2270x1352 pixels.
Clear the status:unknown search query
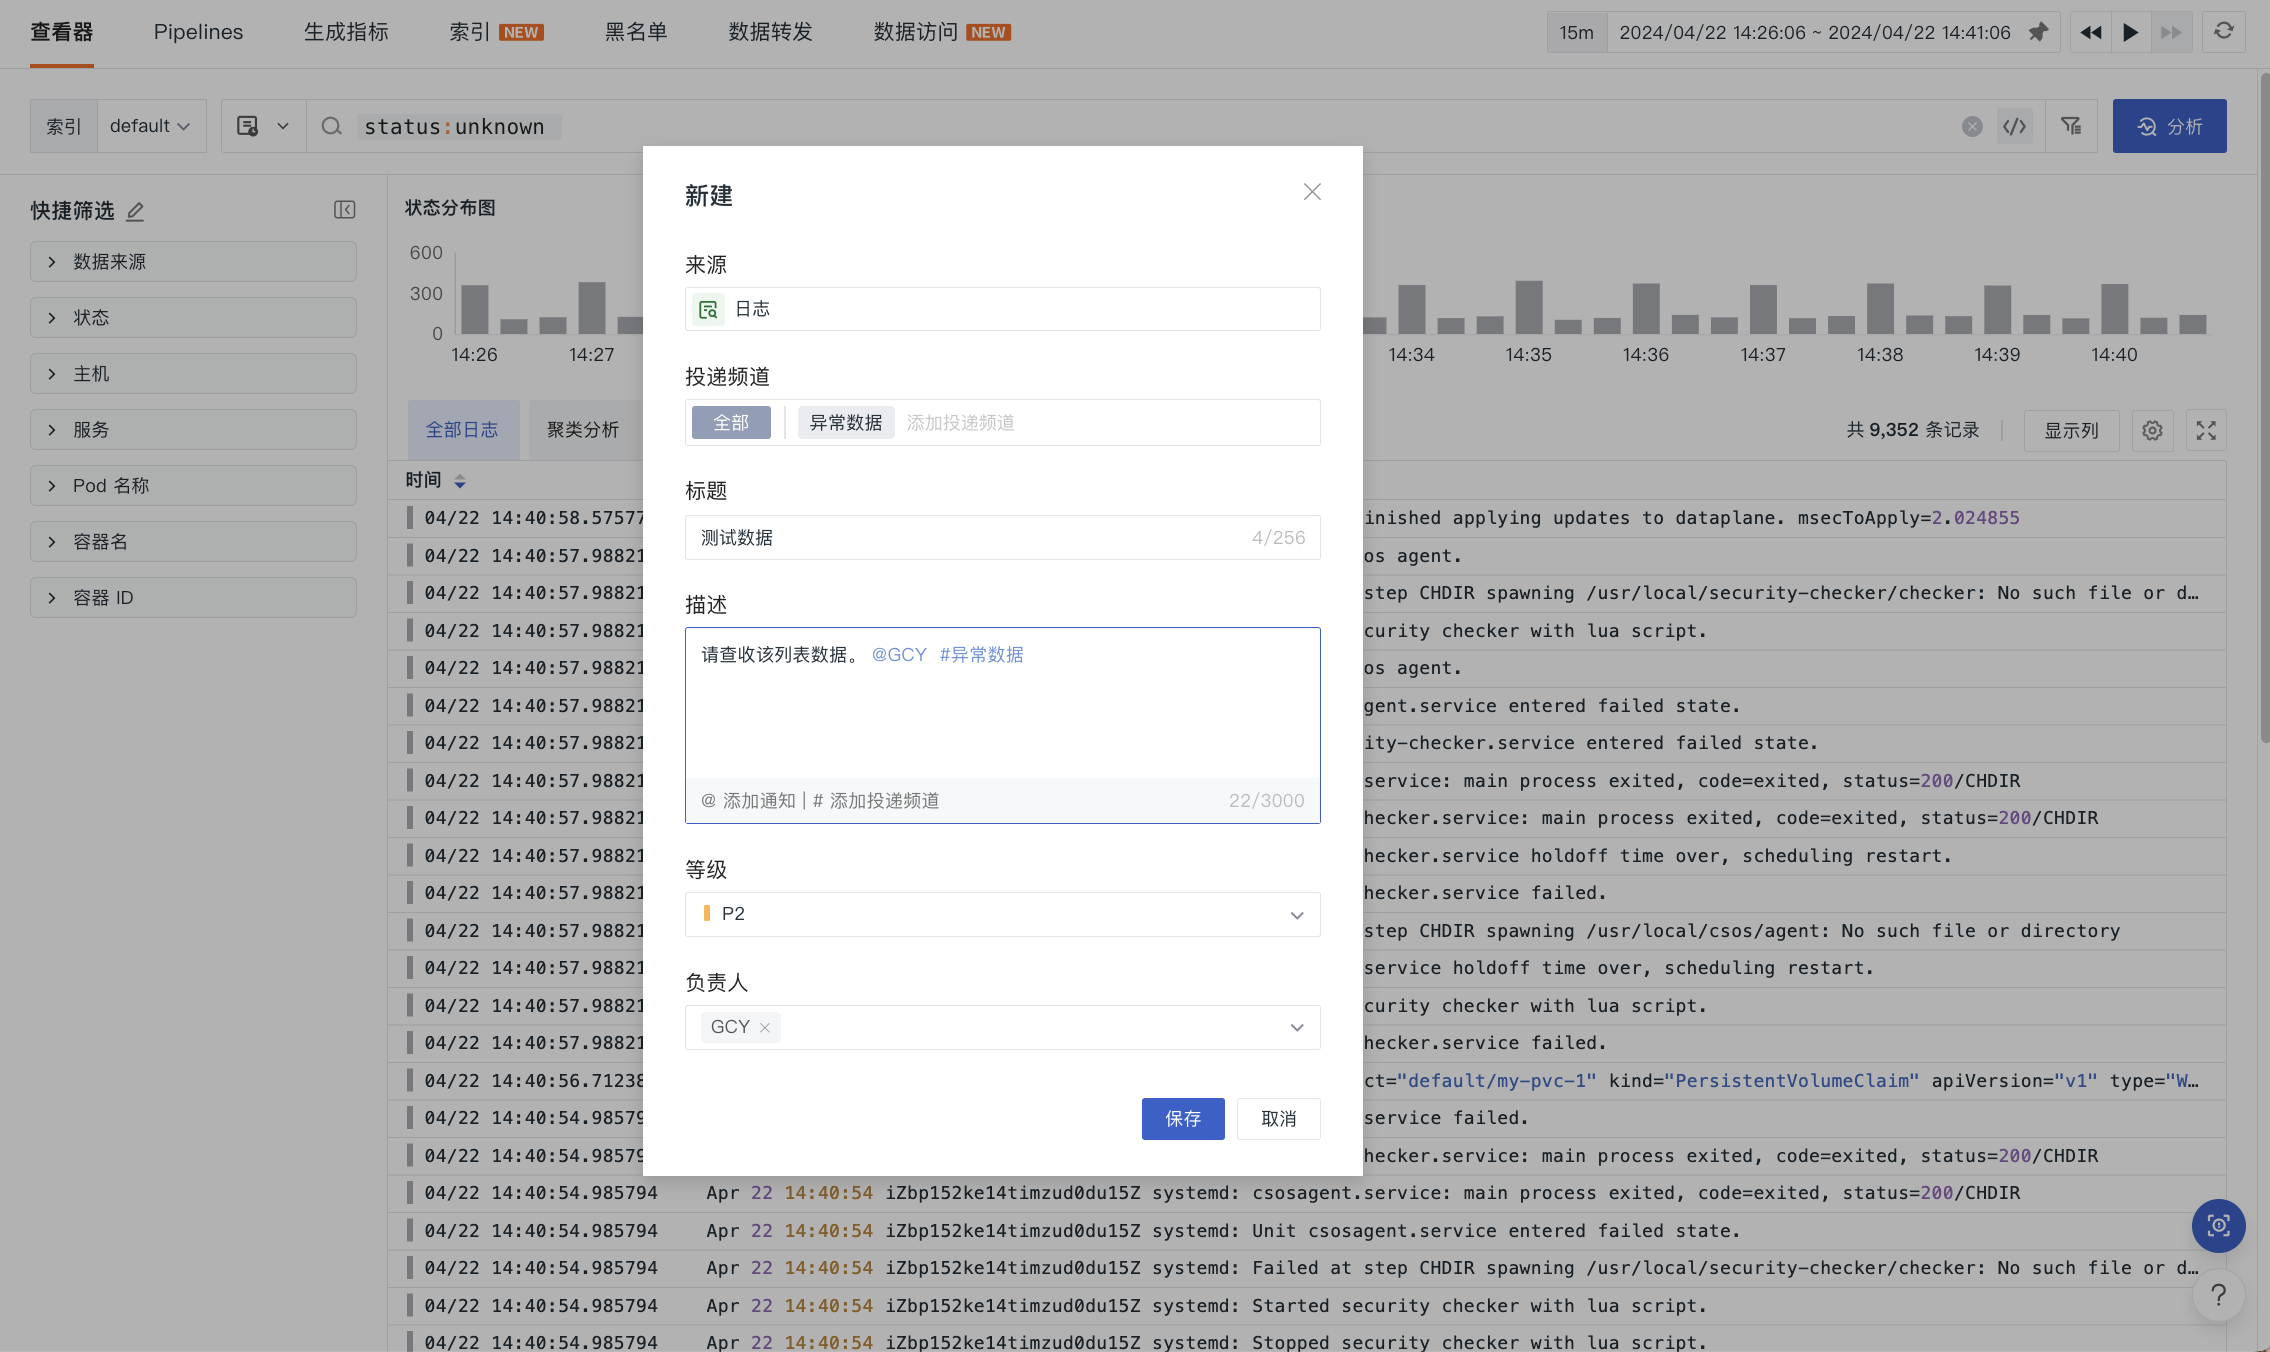pos(1971,126)
